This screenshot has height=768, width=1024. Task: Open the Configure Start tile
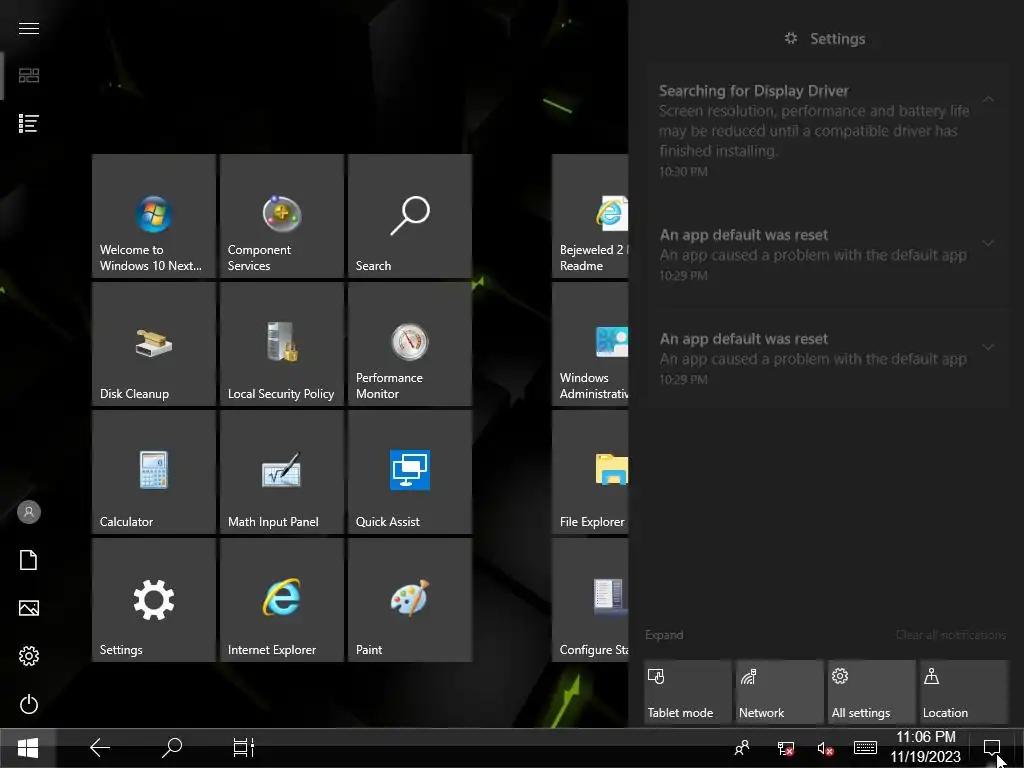point(590,600)
